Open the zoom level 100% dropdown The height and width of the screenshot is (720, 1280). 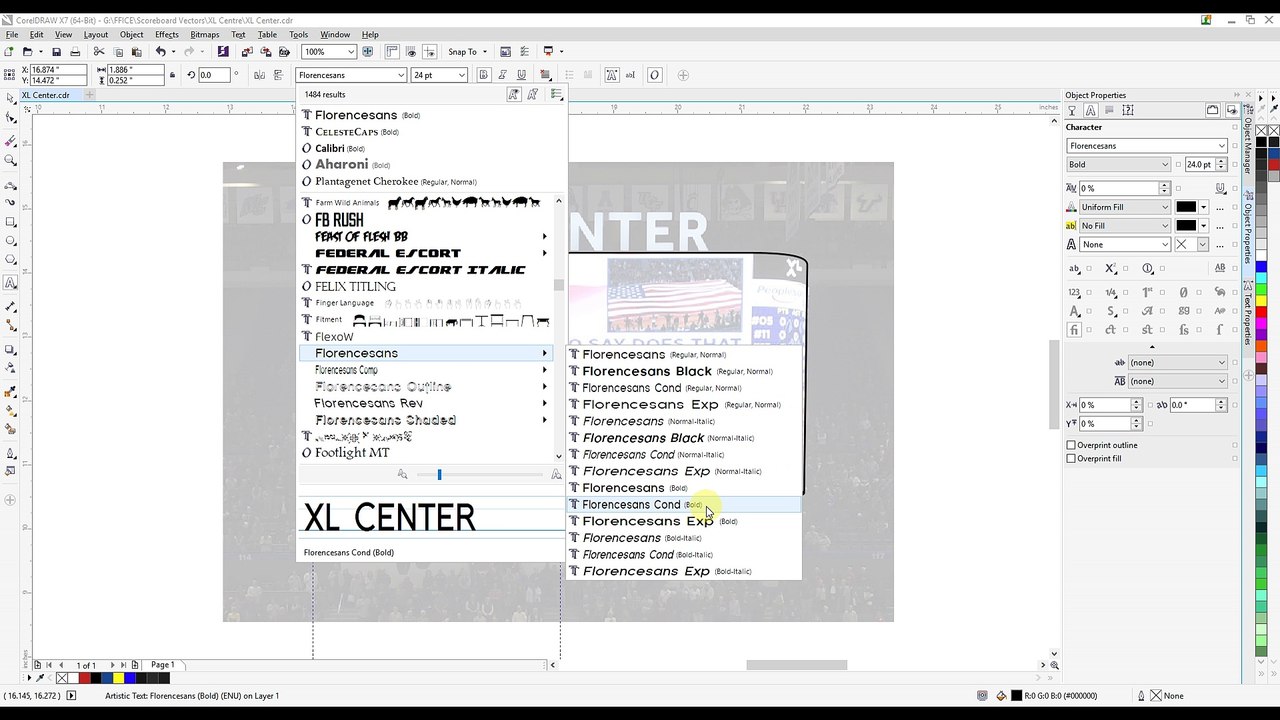[x=351, y=52]
